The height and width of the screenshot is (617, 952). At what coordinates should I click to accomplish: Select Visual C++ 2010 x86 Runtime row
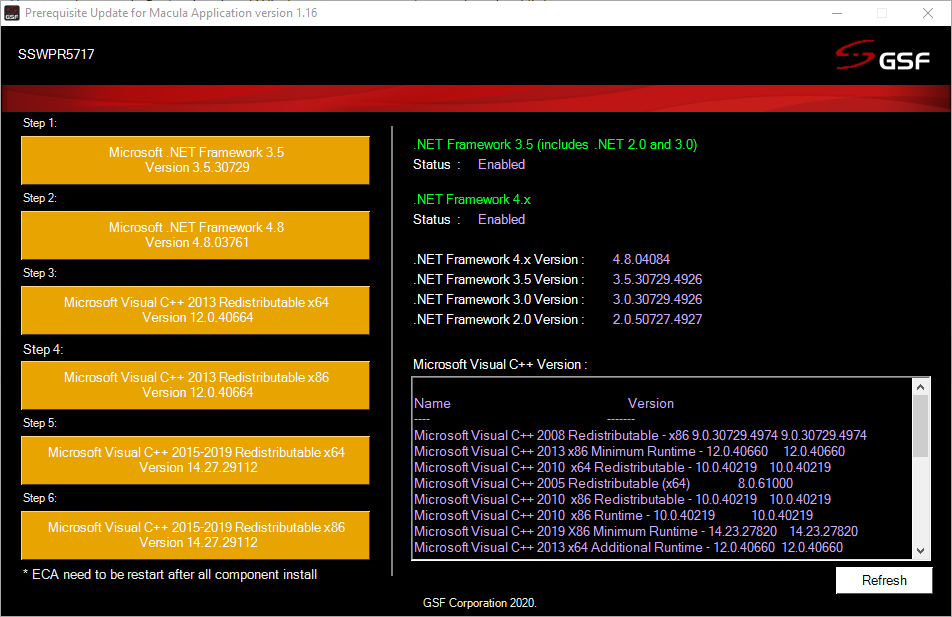(613, 516)
